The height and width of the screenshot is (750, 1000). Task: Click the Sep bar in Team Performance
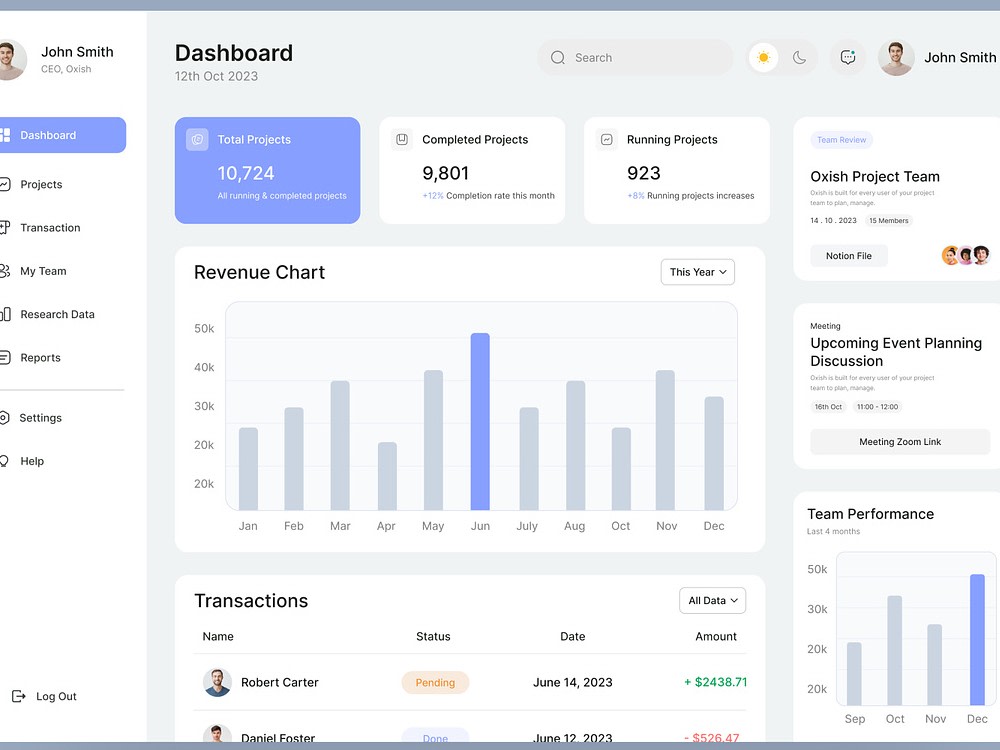(854, 673)
